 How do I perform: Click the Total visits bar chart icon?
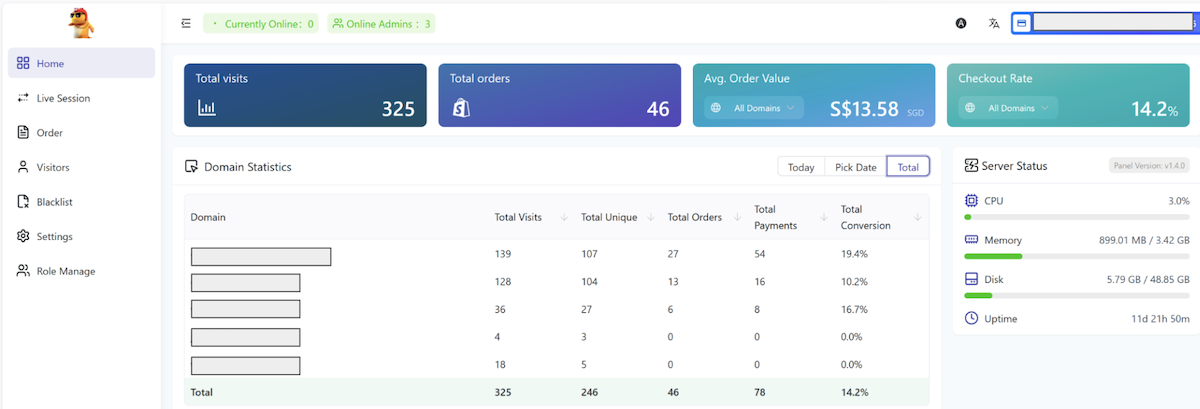(x=206, y=108)
